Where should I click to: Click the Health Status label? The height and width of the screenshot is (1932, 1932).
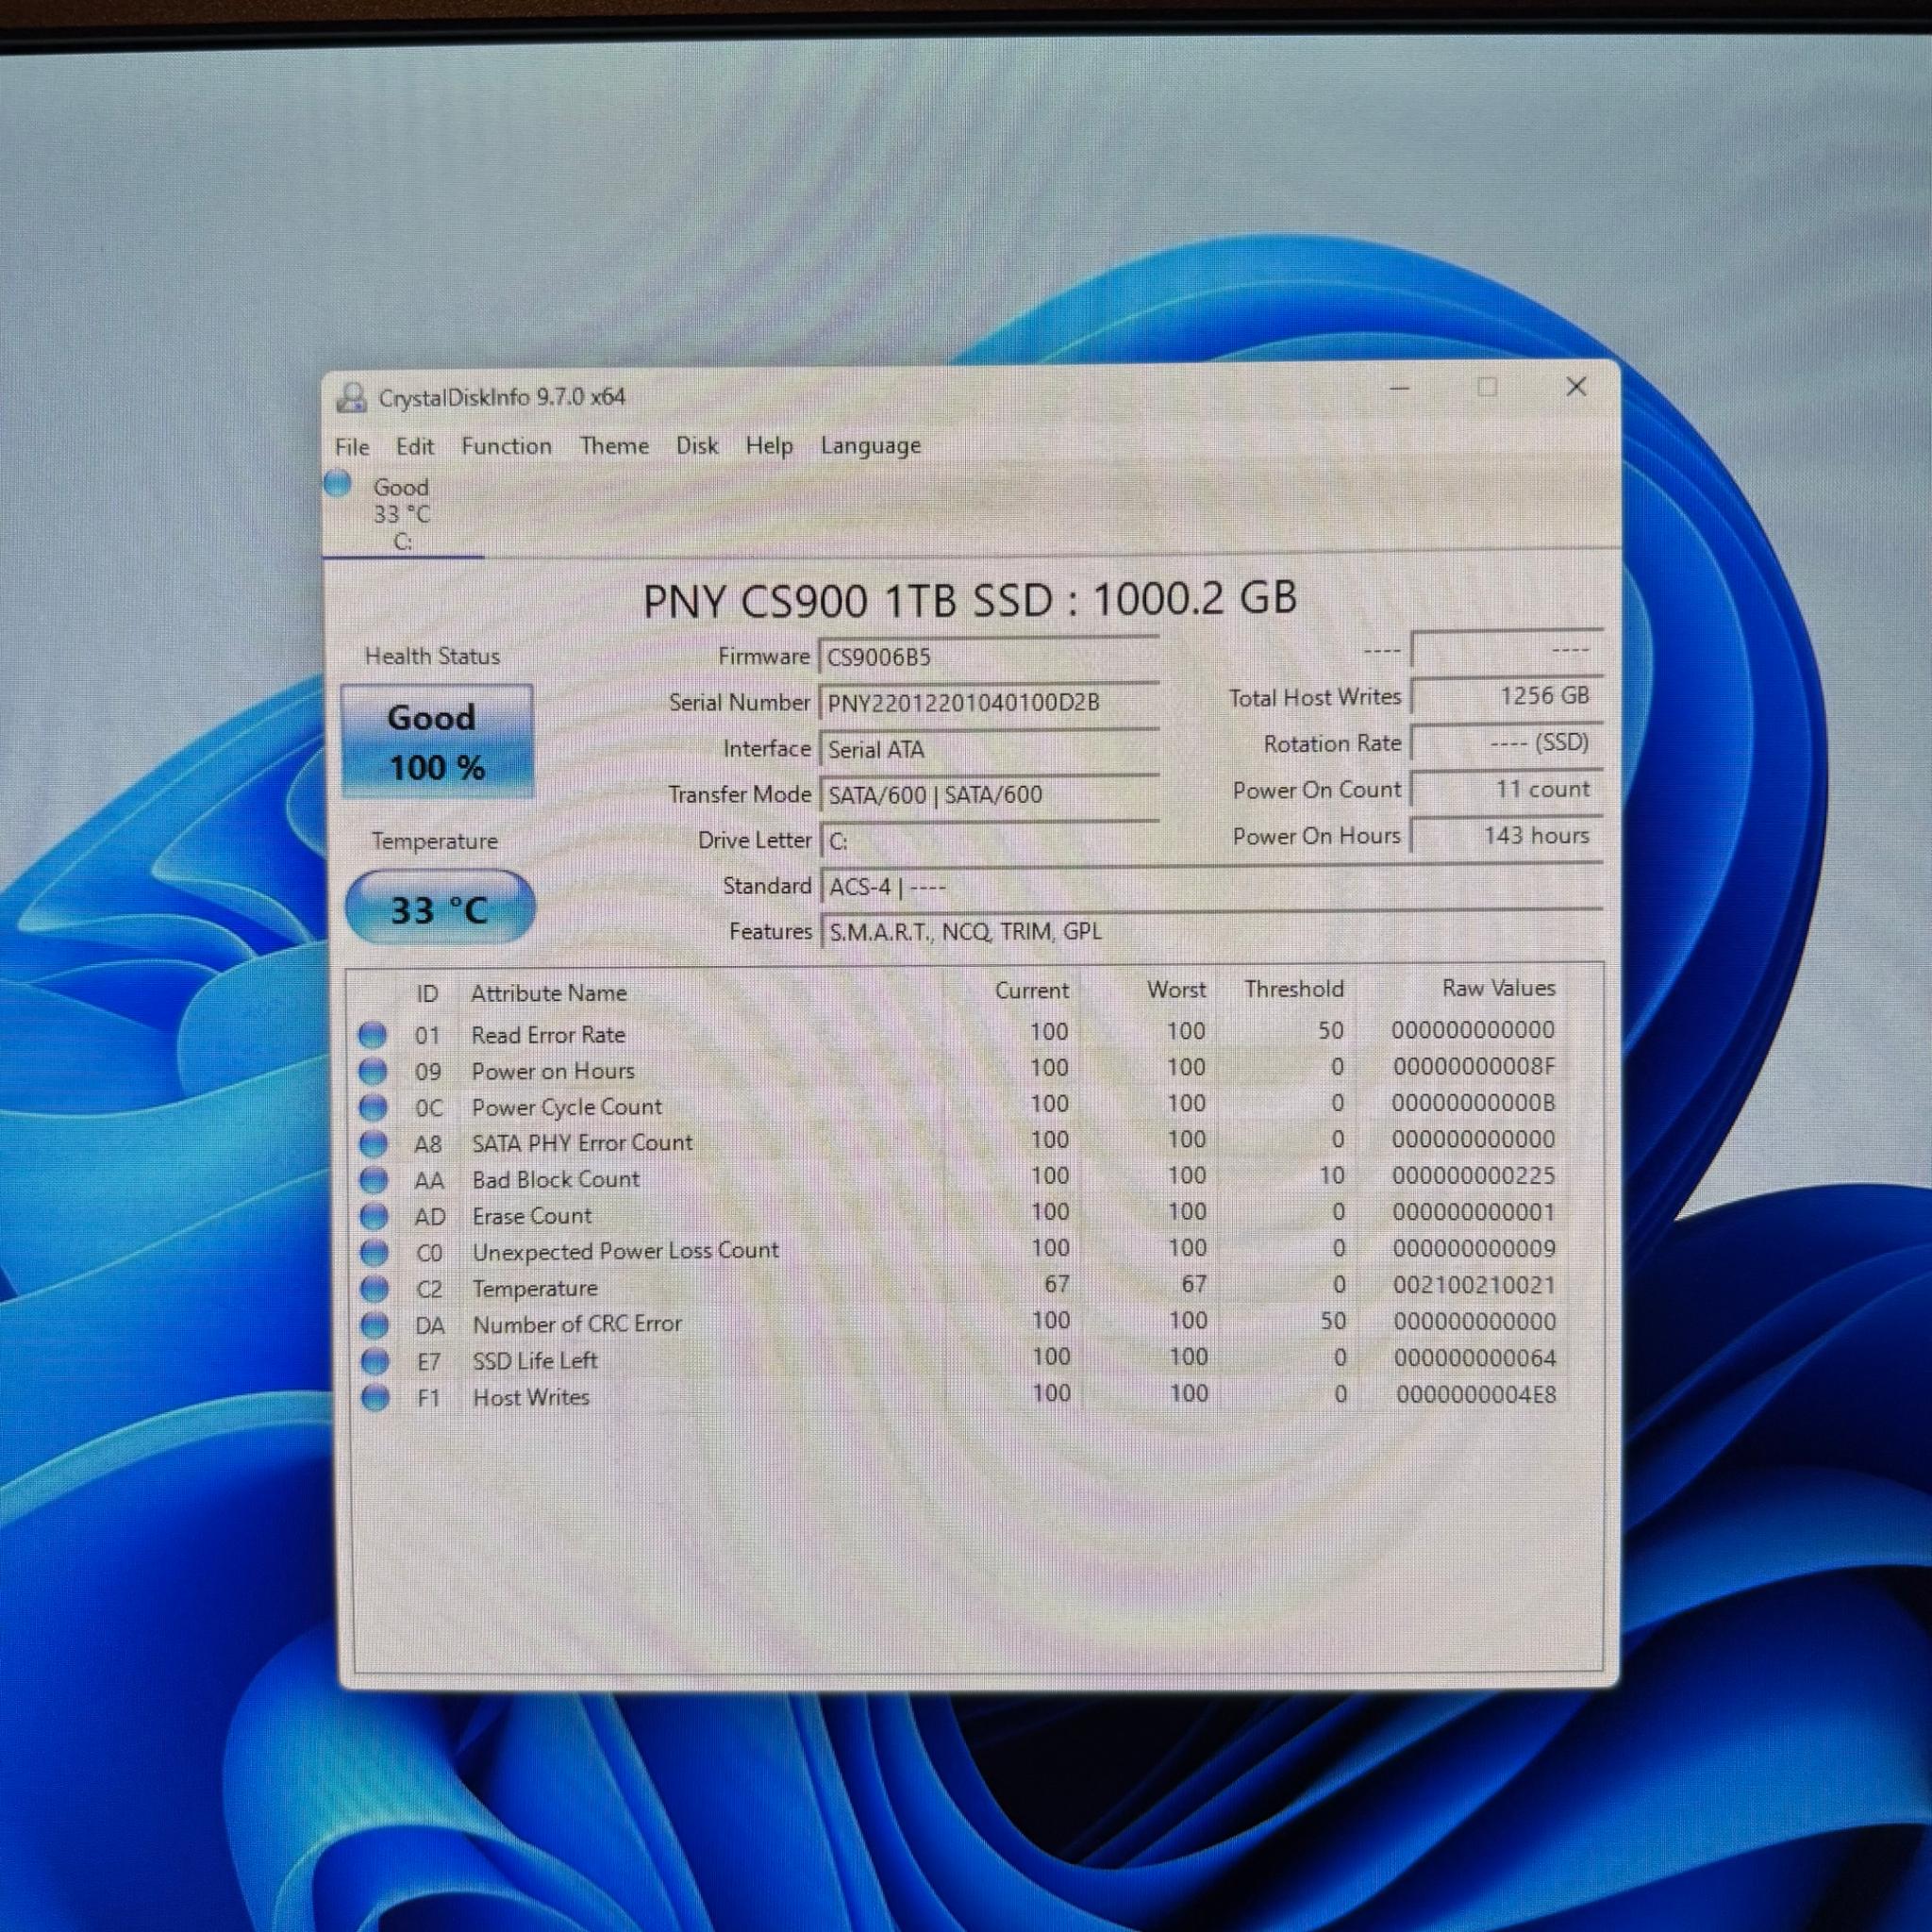[432, 656]
